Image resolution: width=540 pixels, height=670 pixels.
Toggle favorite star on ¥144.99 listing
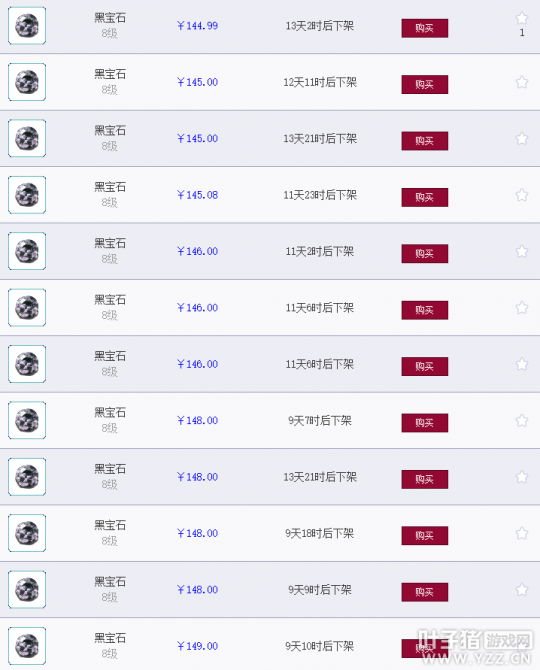(522, 18)
